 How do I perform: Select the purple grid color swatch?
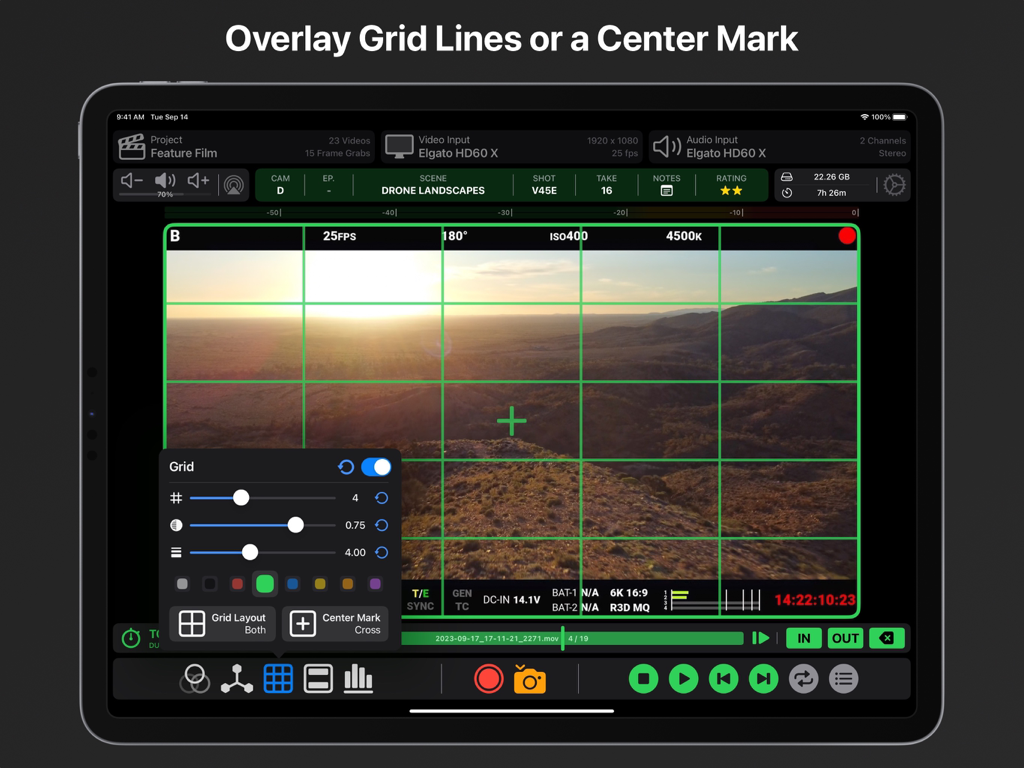pos(375,584)
